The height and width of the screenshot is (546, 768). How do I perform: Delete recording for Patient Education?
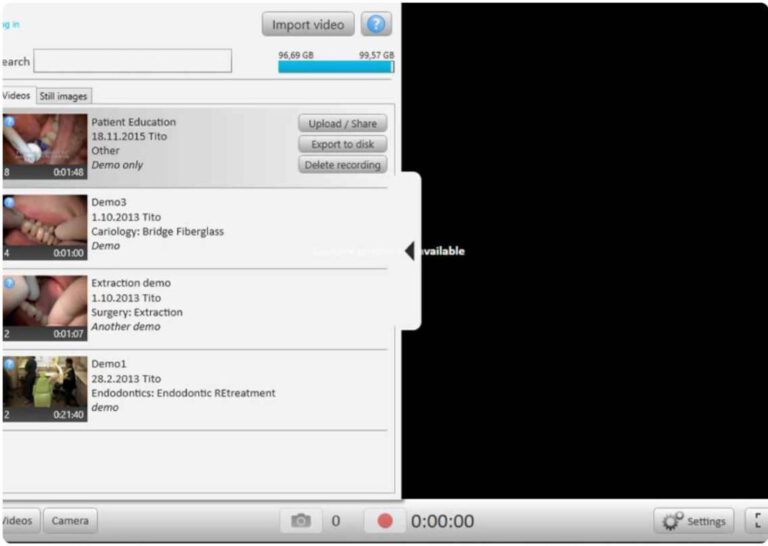342,165
